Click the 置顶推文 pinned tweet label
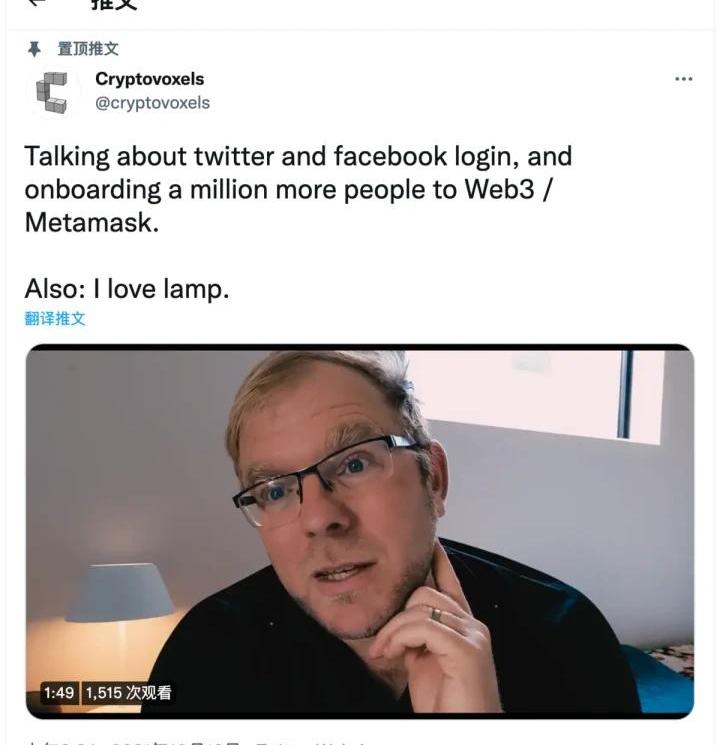Image resolution: width=720 pixels, height=745 pixels. click(x=87, y=49)
